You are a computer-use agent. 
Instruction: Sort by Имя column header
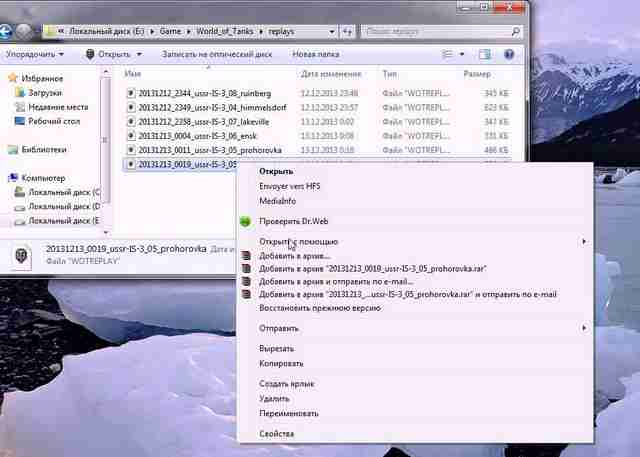coord(133,74)
